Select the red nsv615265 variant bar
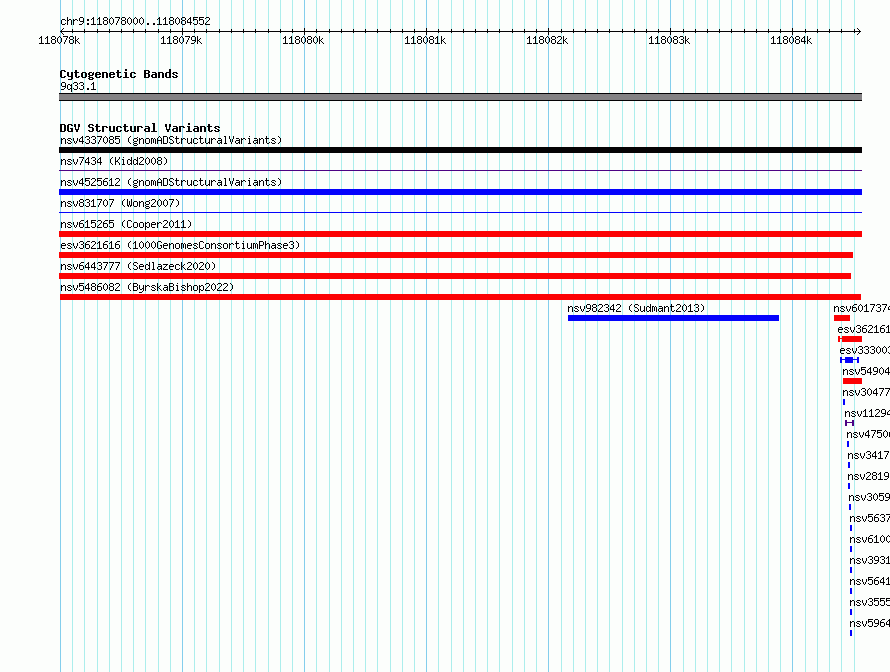Viewport: 890px width, 672px height. (460, 234)
